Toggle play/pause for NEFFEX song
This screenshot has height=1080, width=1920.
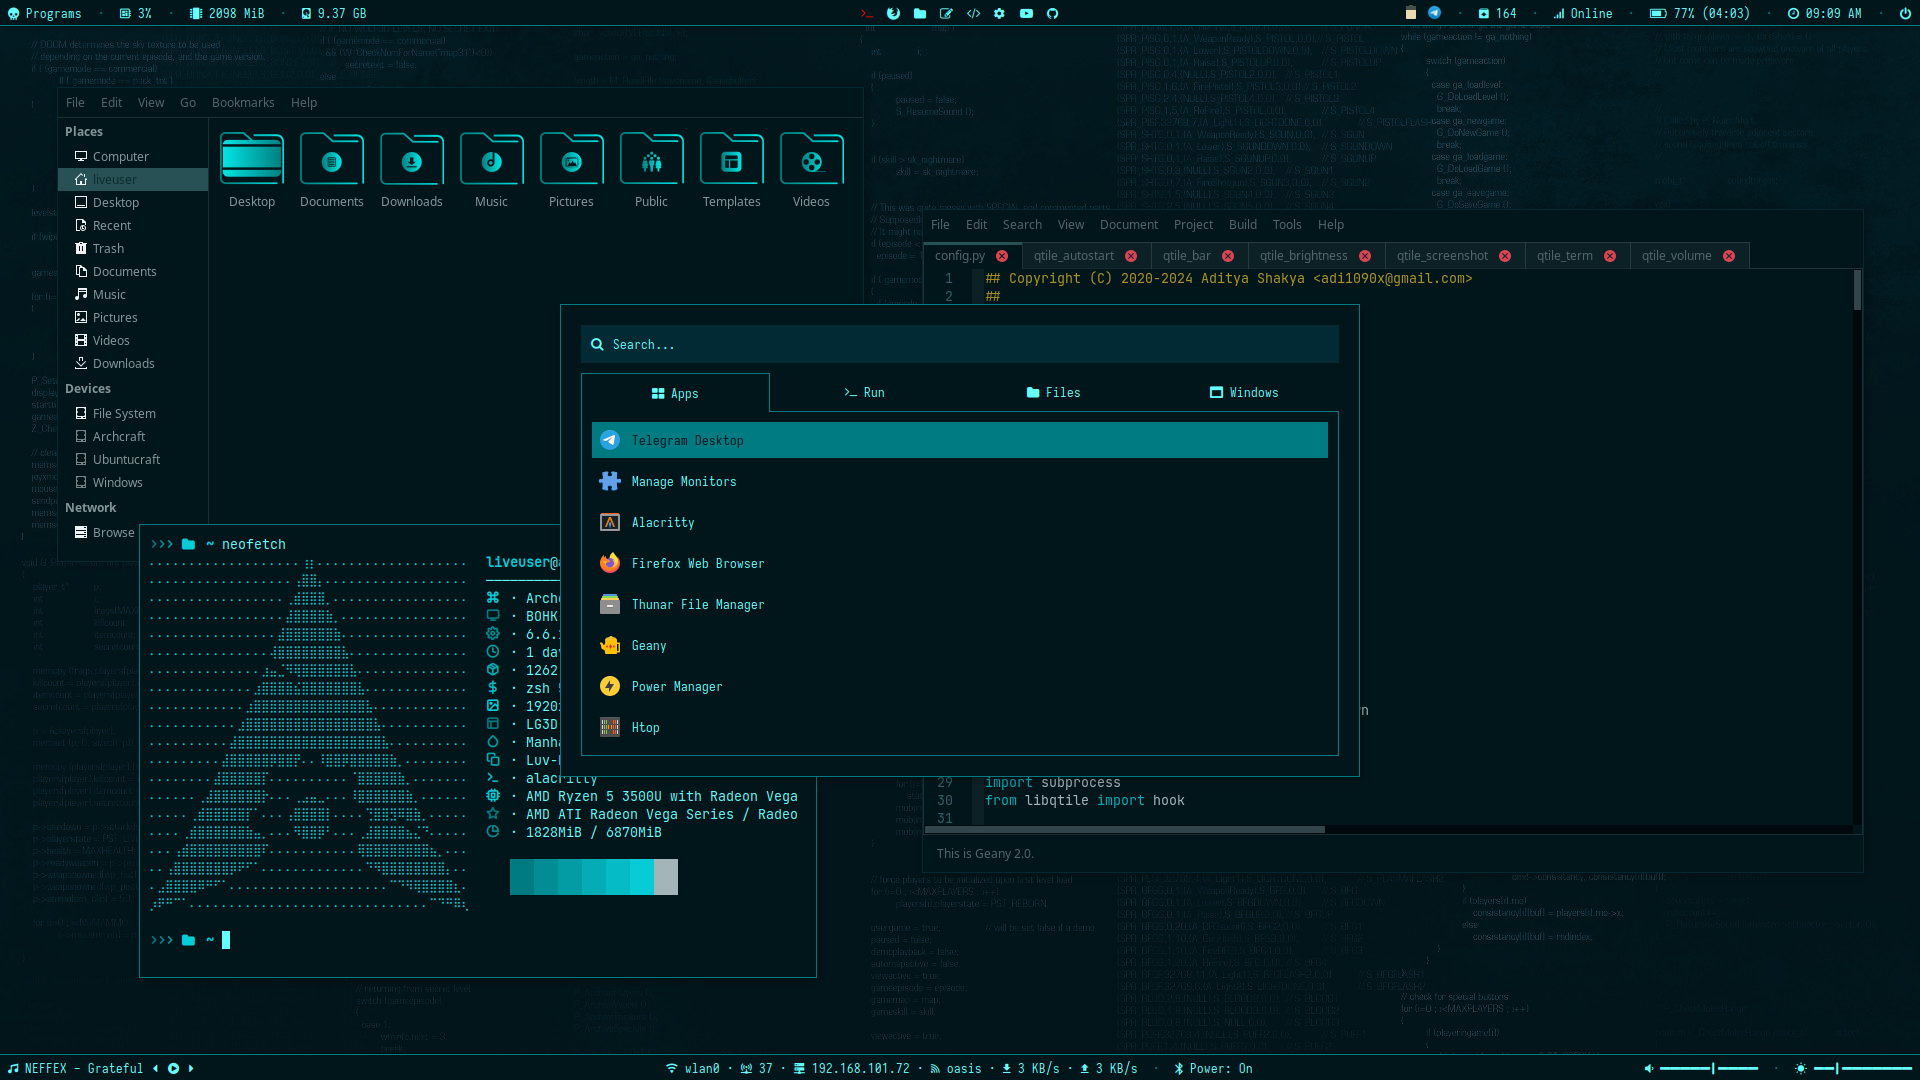(173, 1068)
